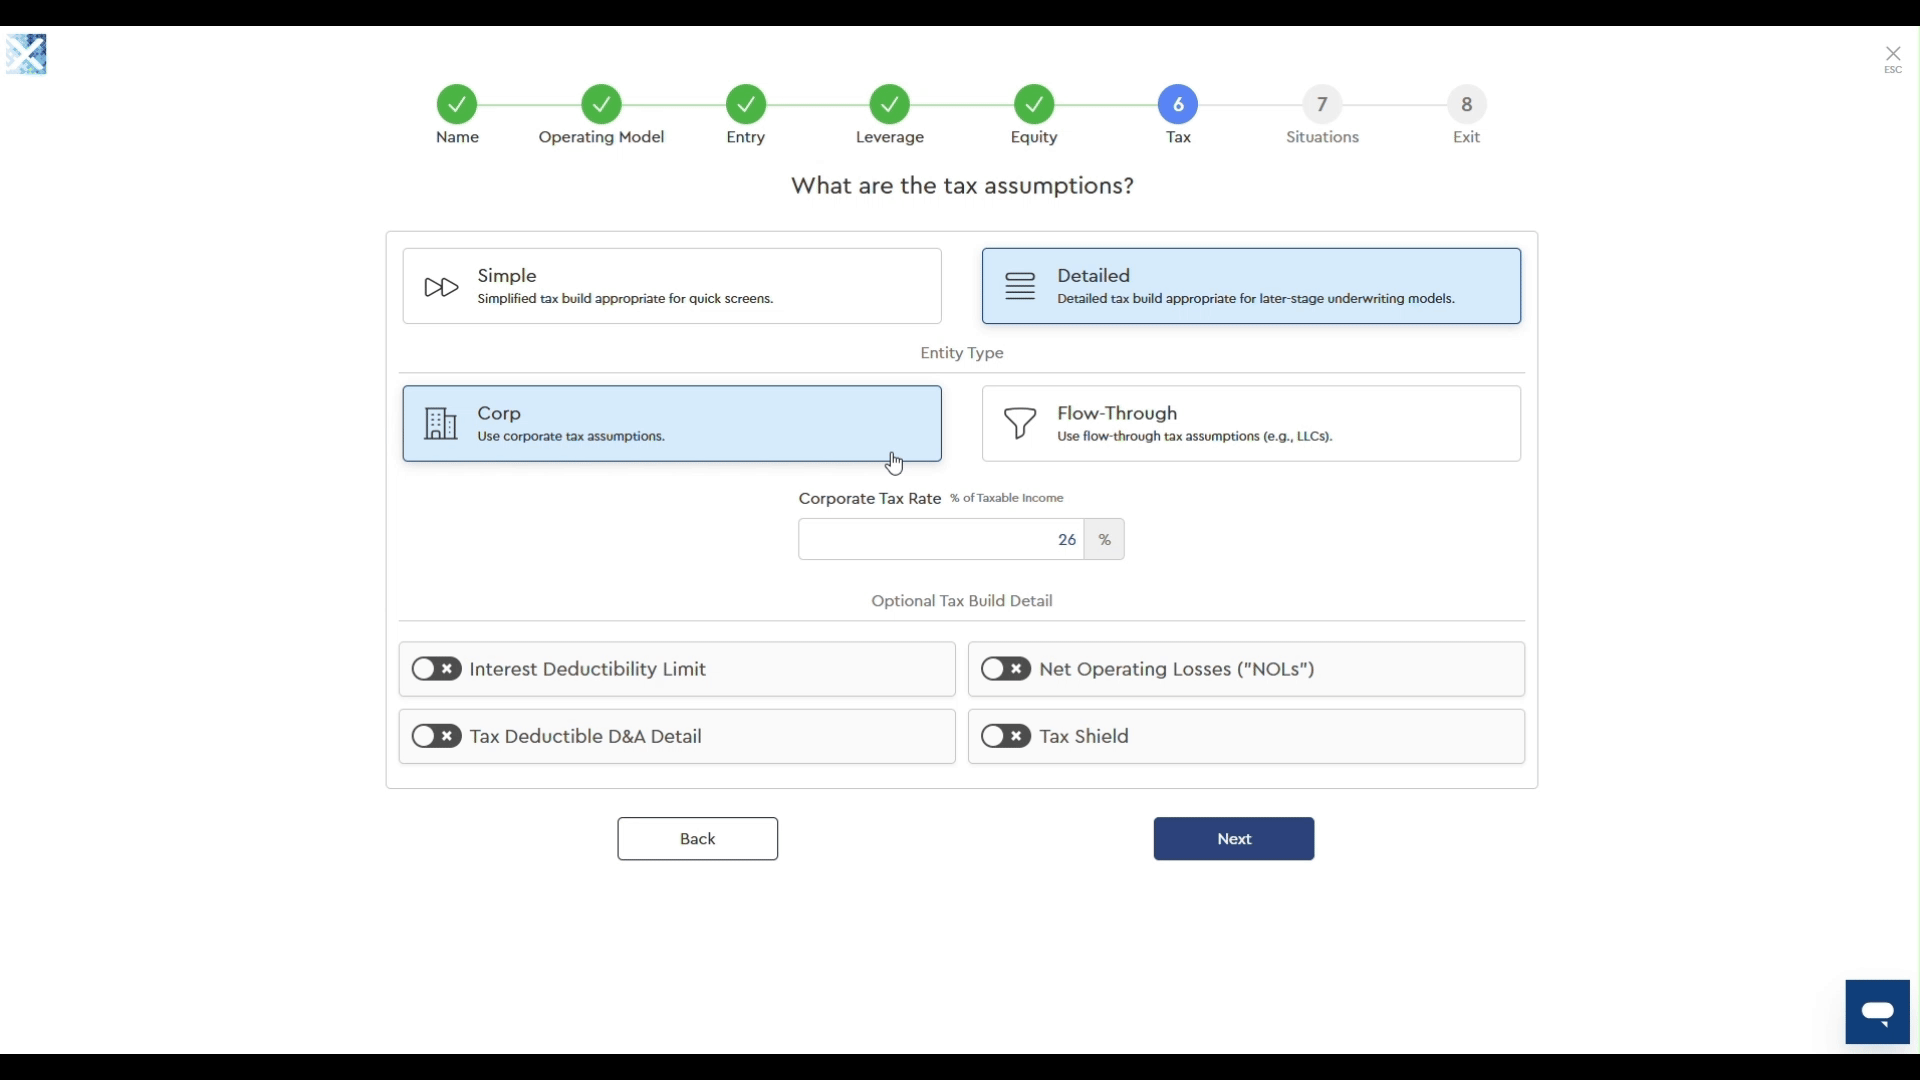Select step 8 Exit in progress bar

coord(1466,105)
